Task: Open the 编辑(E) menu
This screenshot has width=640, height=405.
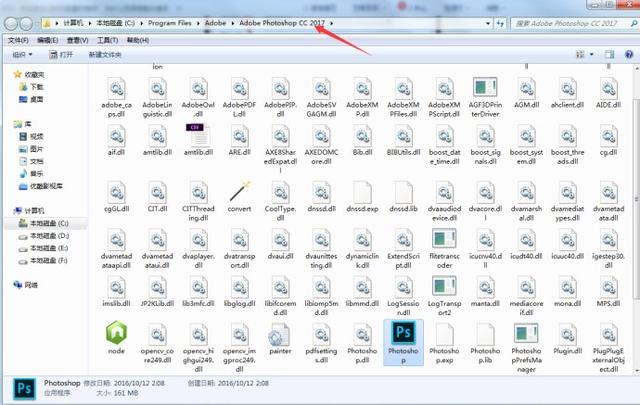Action: [48, 40]
